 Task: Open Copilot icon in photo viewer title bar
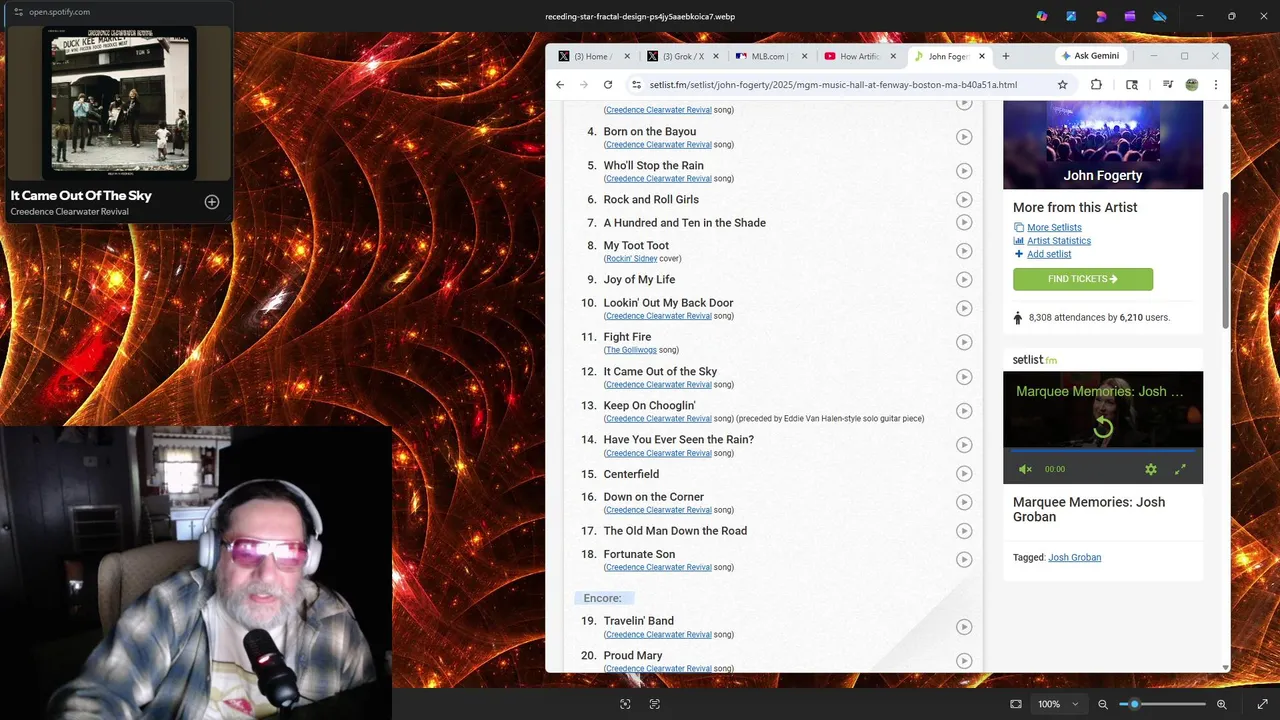click(x=1042, y=16)
